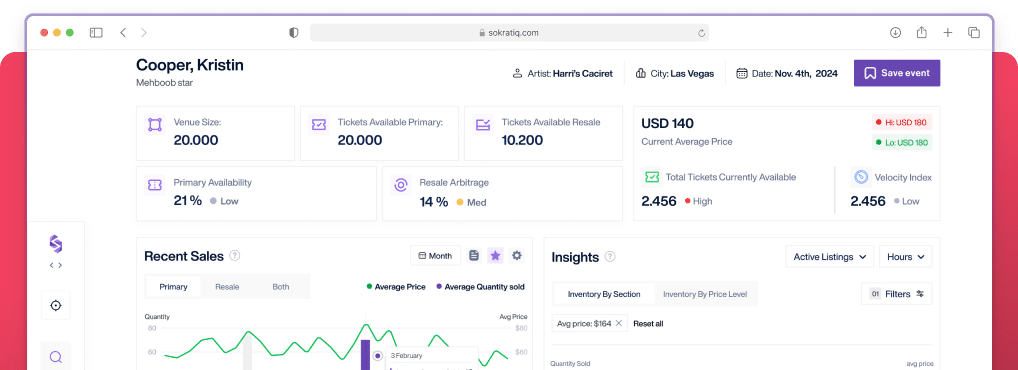1018x370 pixels.
Task: Open the Hours dropdown
Action: (906, 256)
